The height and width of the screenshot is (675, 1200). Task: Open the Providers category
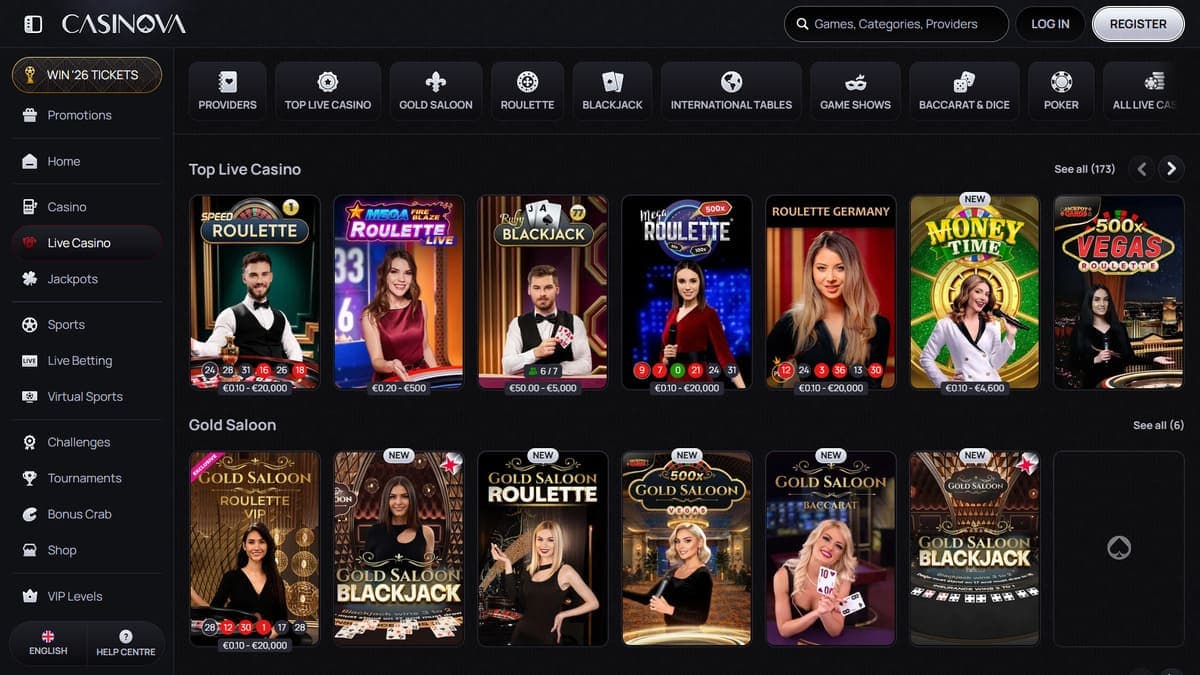click(x=227, y=92)
